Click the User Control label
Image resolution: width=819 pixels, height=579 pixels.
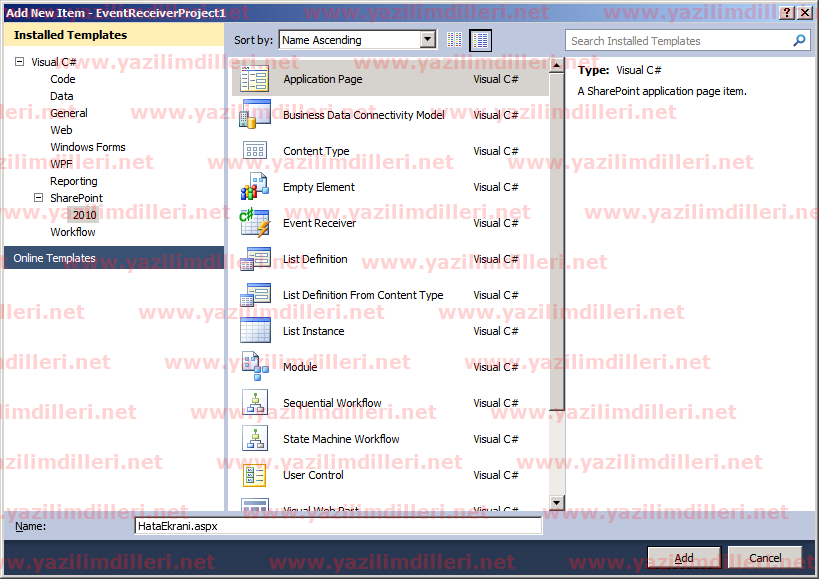pyautogui.click(x=313, y=475)
